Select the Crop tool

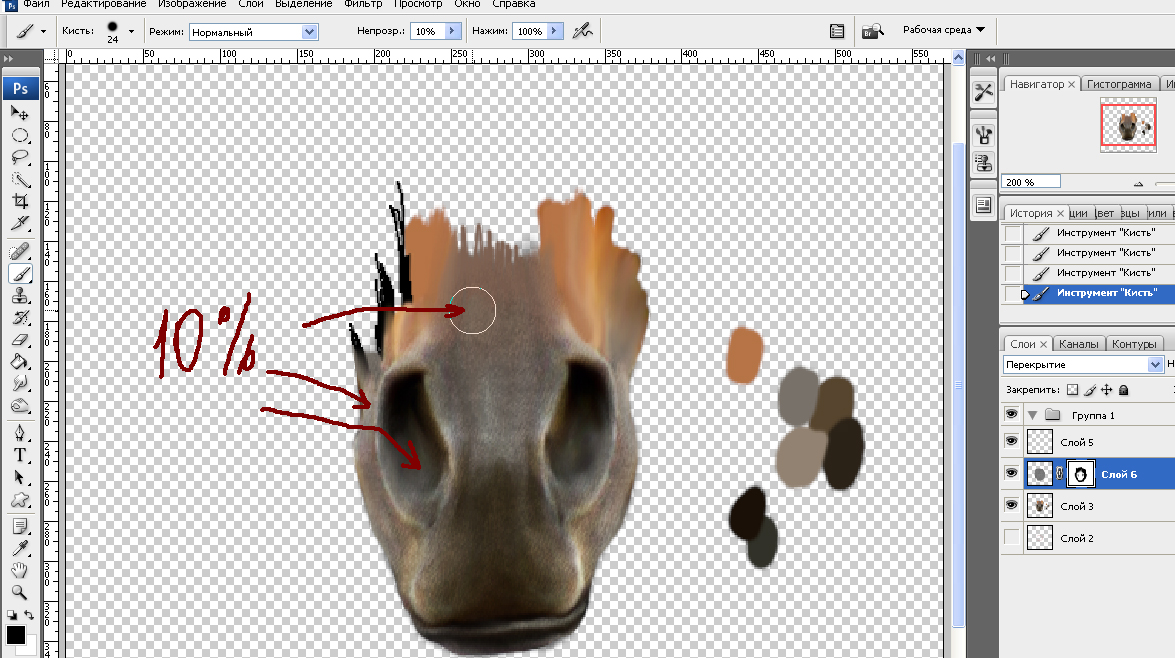[x=20, y=201]
